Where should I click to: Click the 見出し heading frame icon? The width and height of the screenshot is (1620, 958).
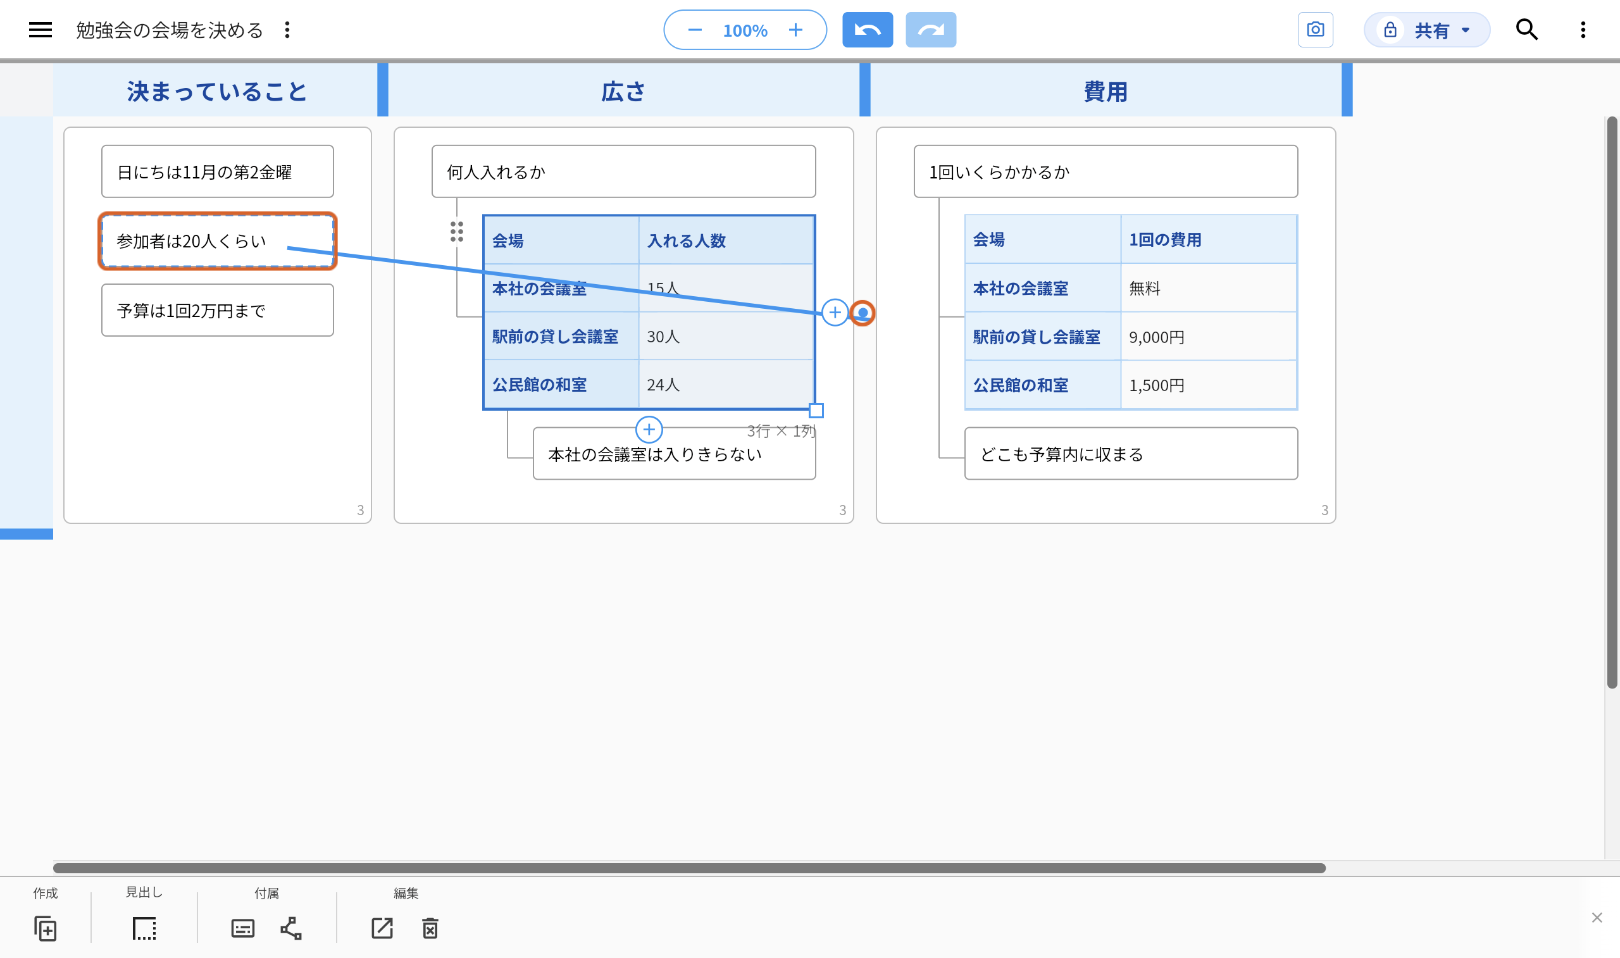(144, 928)
